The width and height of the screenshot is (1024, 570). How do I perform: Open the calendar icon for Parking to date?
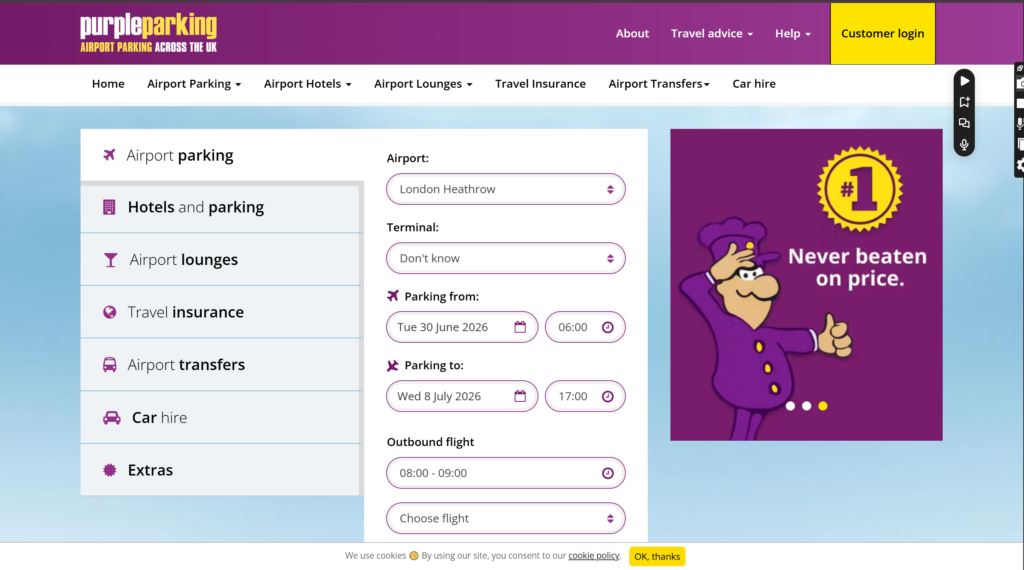pos(520,396)
